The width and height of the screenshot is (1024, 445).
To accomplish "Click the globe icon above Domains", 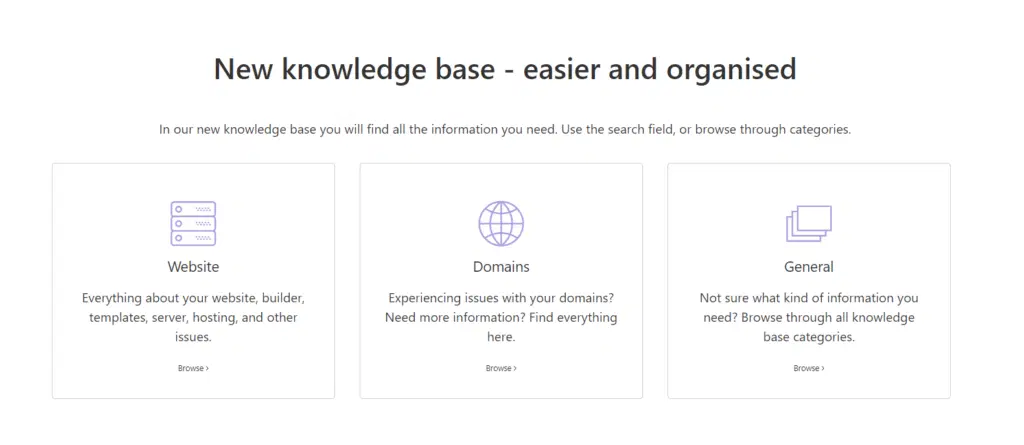I will 501,223.
